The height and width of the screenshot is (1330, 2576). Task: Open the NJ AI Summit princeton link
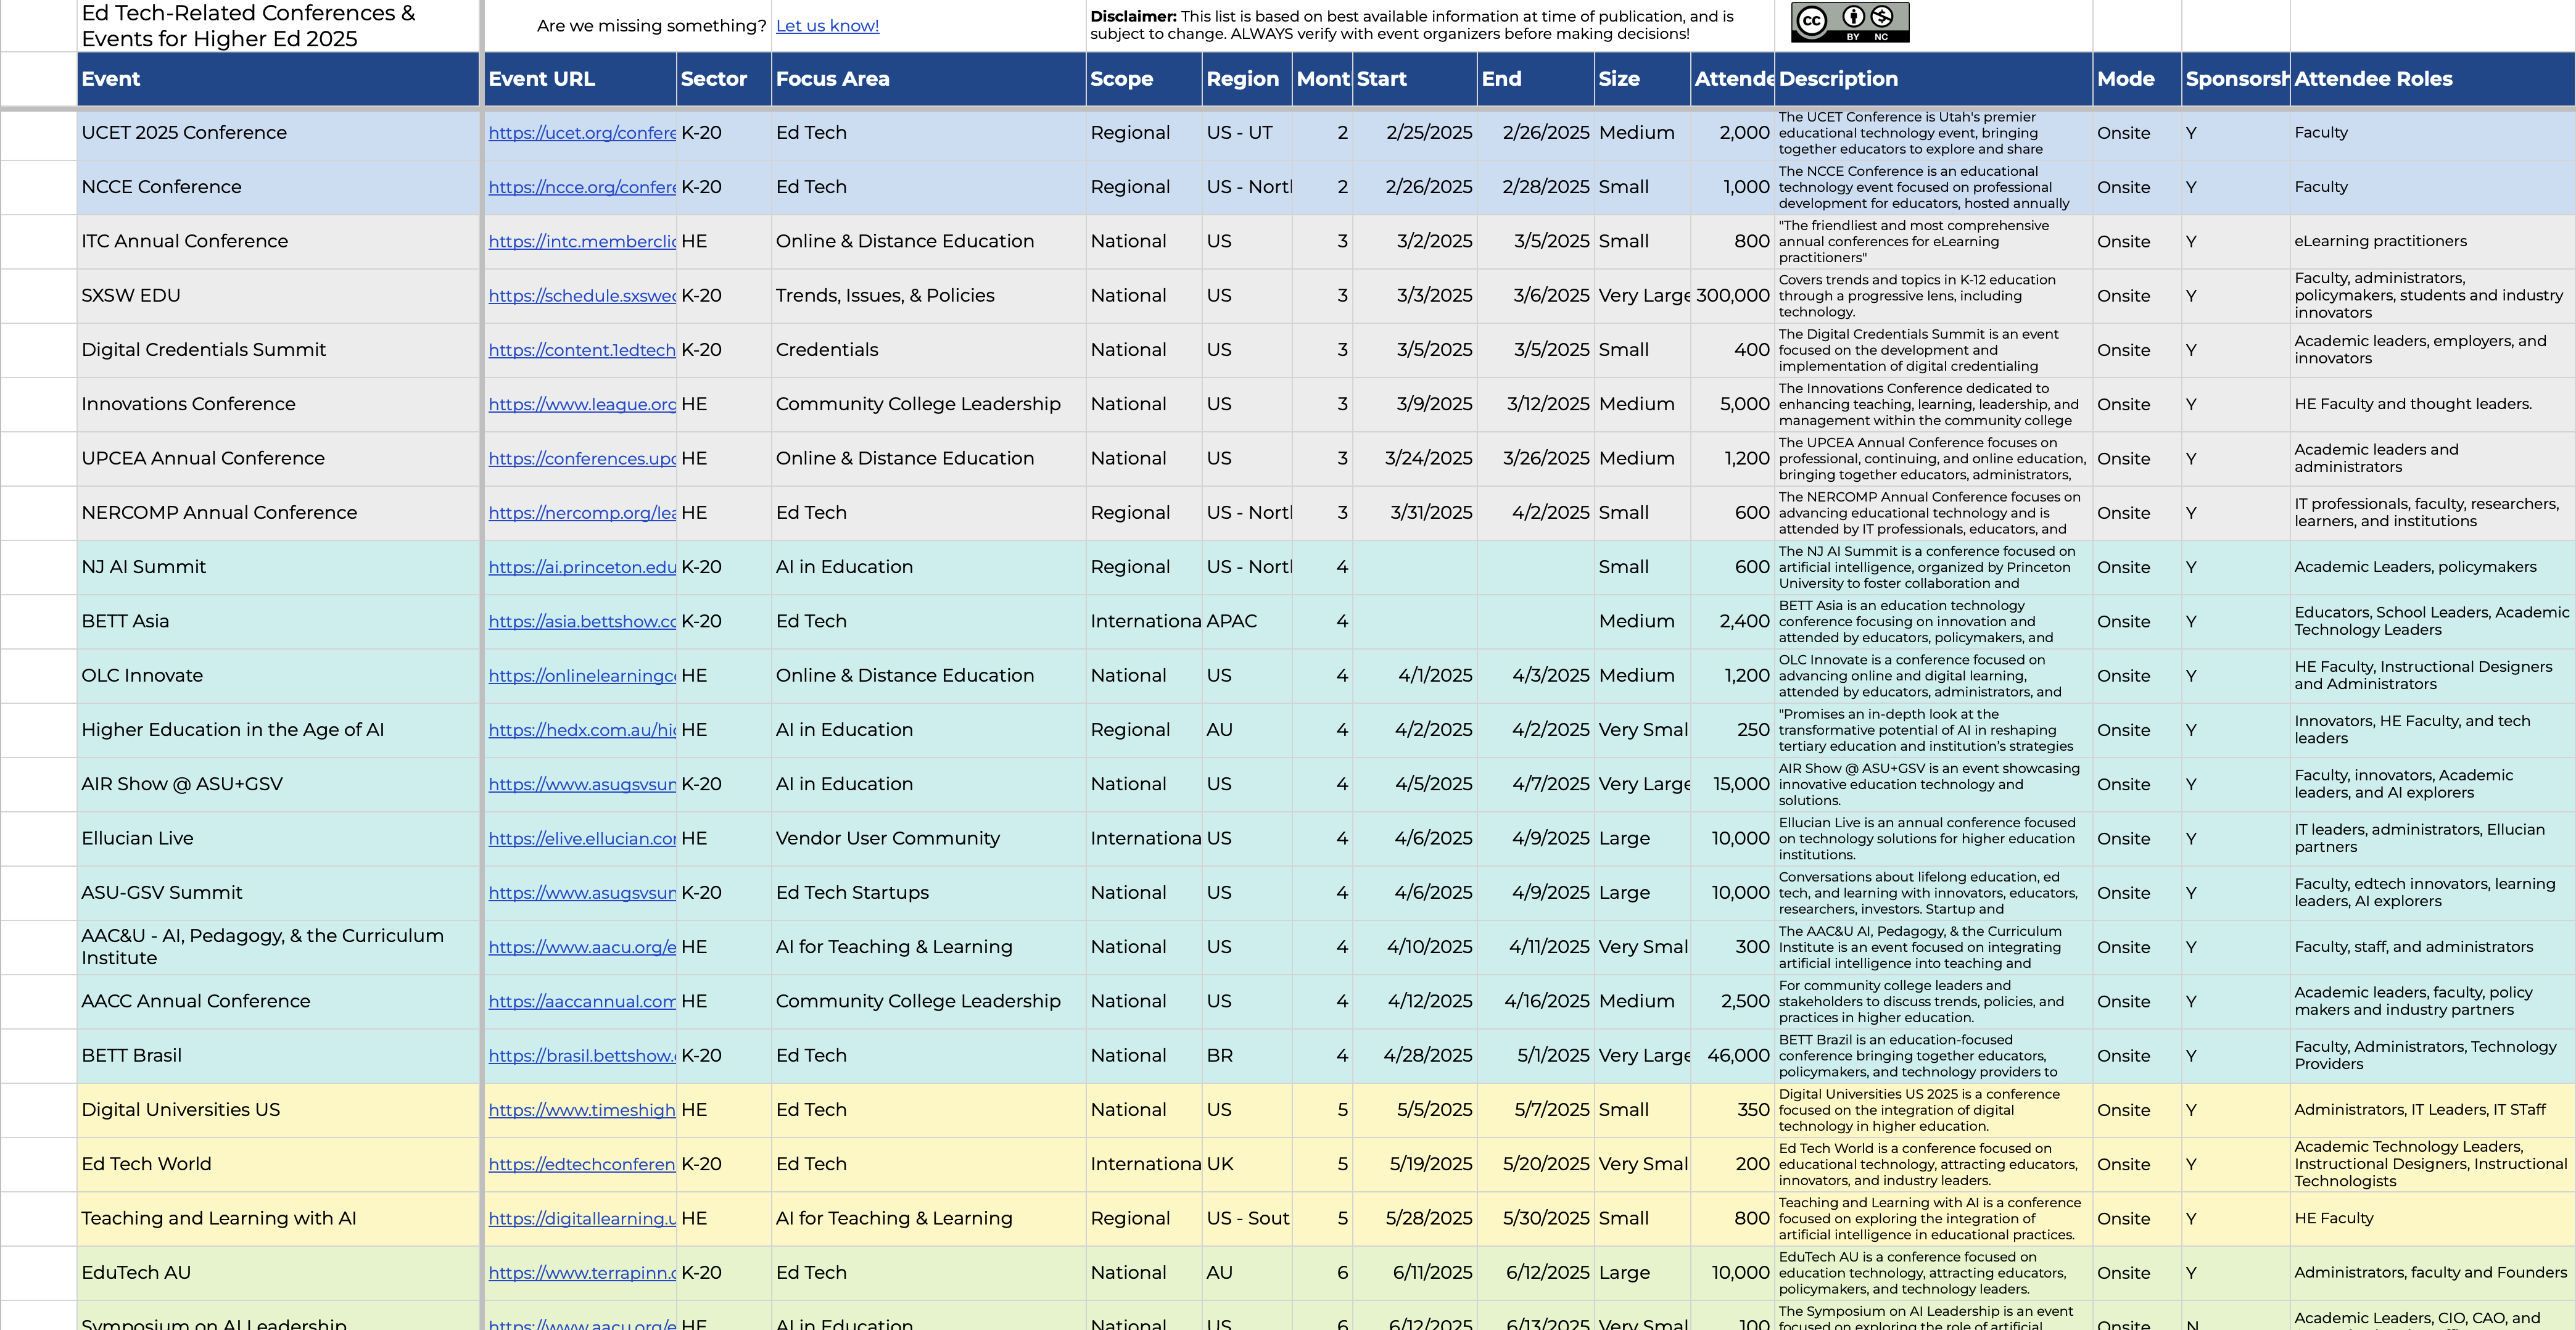582,567
